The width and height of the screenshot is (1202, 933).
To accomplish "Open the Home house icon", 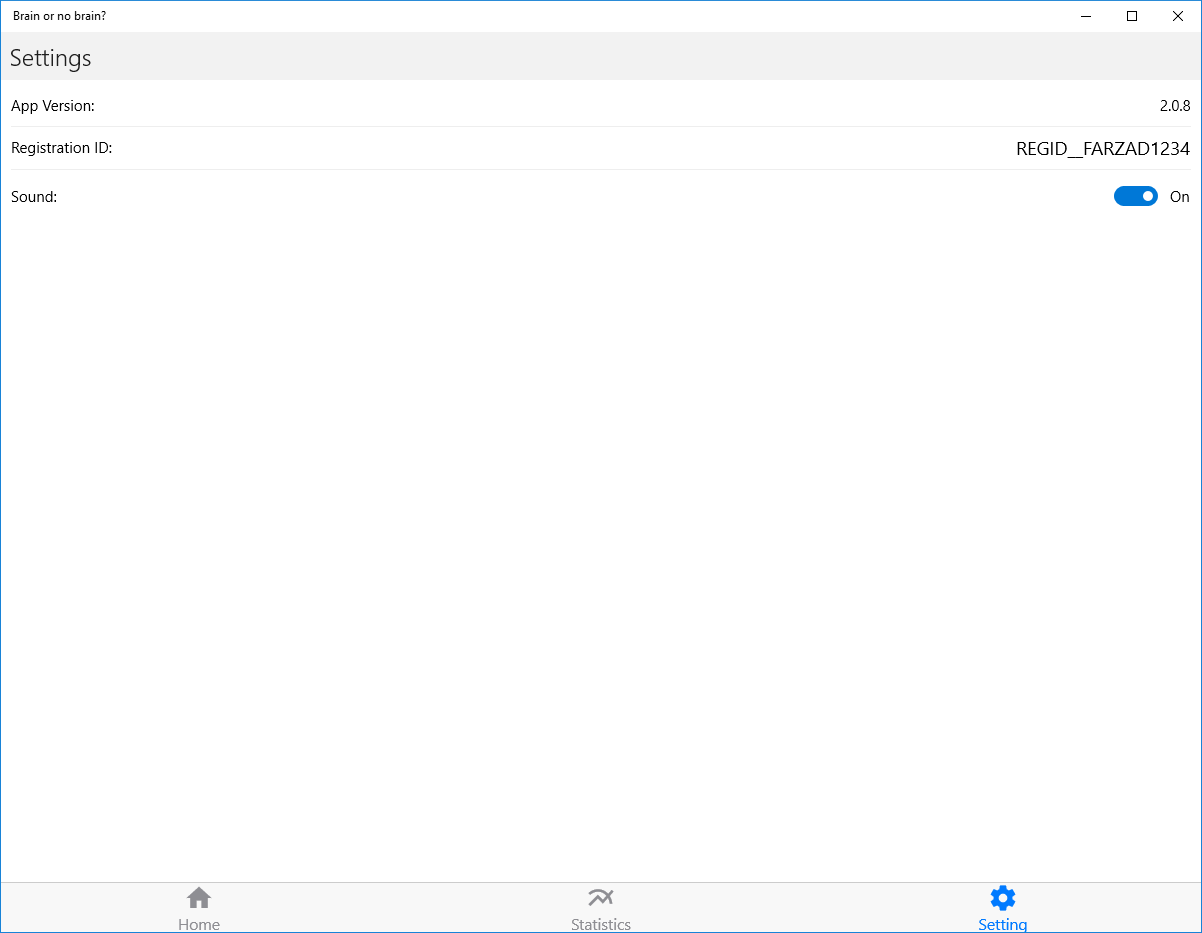I will (199, 898).
